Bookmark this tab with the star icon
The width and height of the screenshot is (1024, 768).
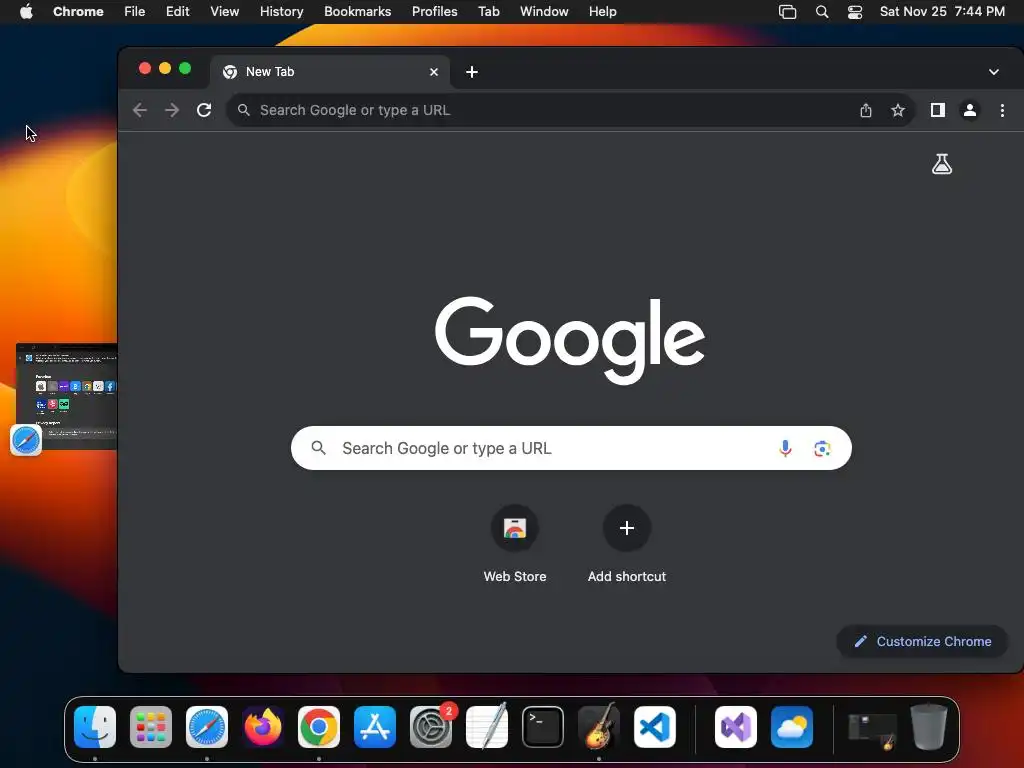pyautogui.click(x=898, y=110)
